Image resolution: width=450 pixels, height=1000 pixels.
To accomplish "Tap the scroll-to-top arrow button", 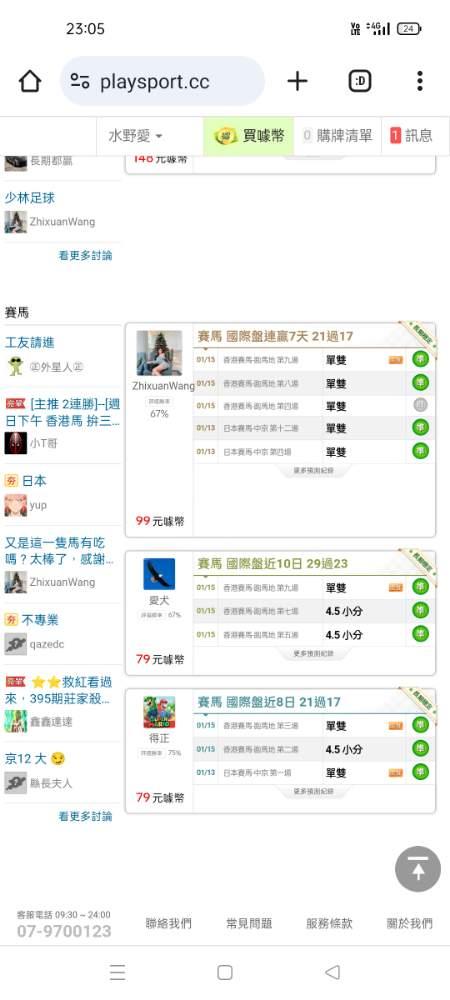I will (x=418, y=868).
